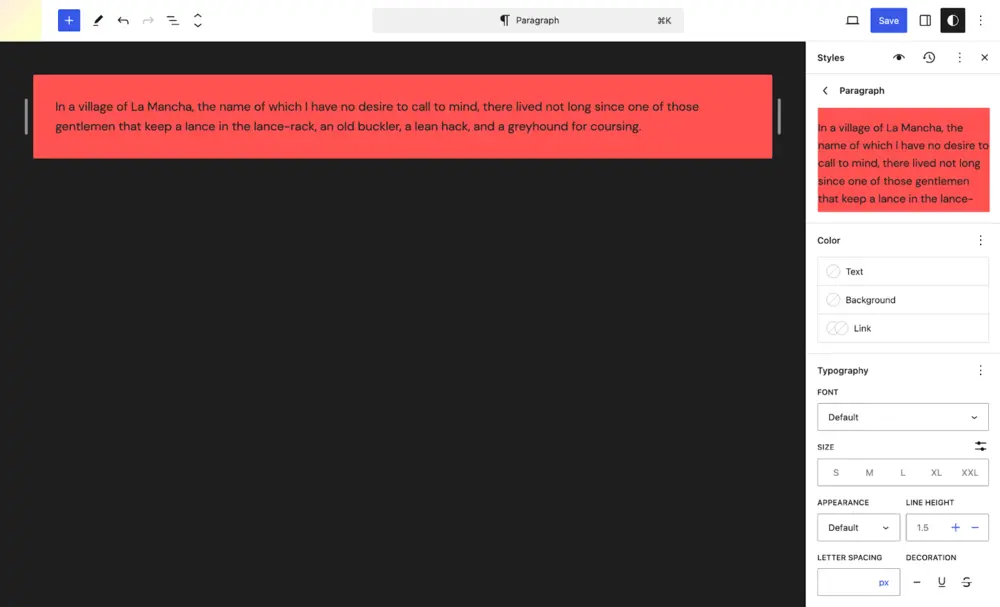Screen dimensions: 1000x607
Task: Click the blue block inserter plus button
Action: tap(69, 20)
